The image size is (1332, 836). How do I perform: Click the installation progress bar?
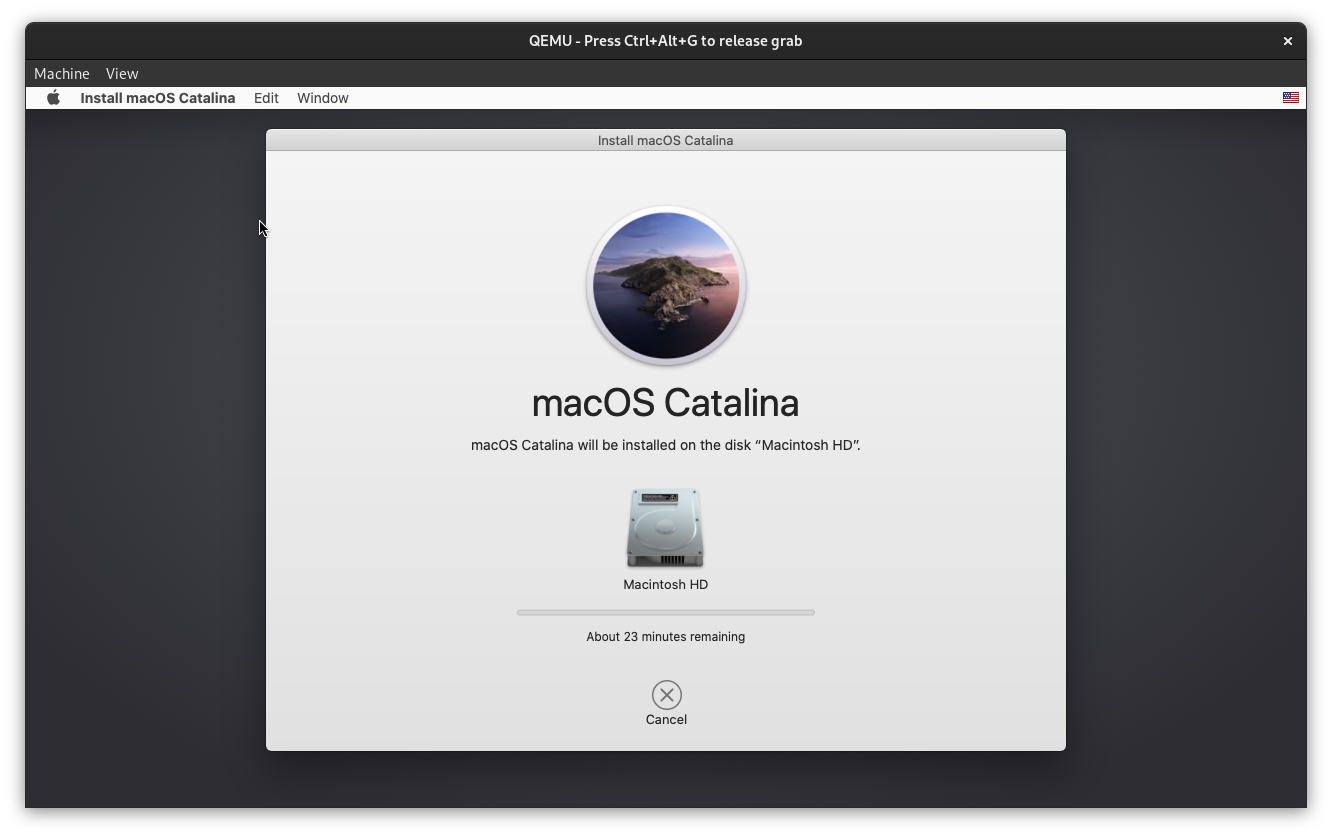click(665, 612)
